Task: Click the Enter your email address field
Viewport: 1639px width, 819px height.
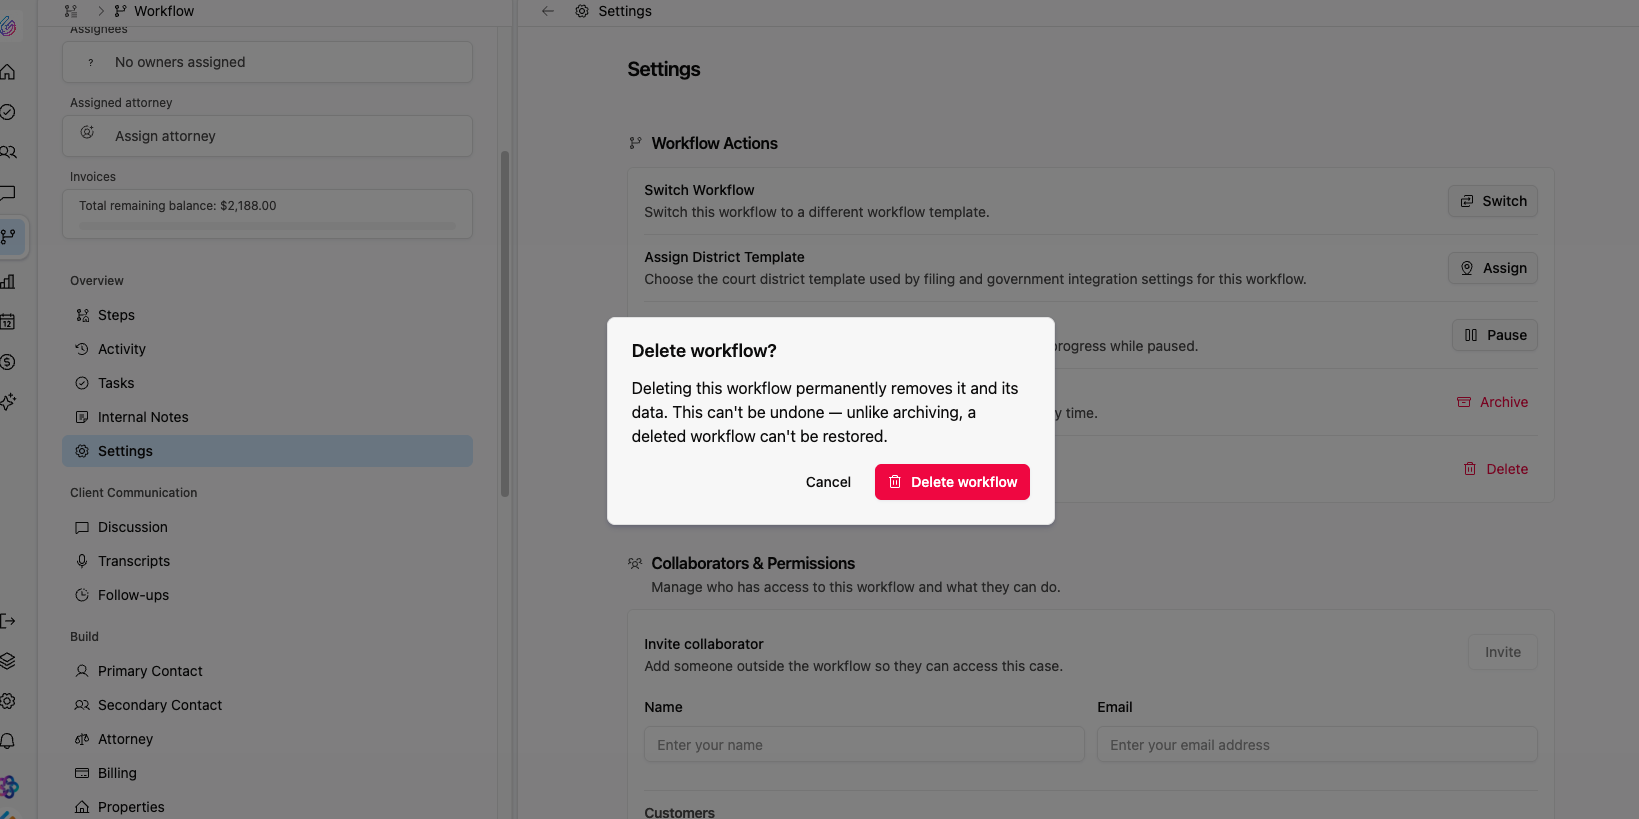Action: (1317, 745)
